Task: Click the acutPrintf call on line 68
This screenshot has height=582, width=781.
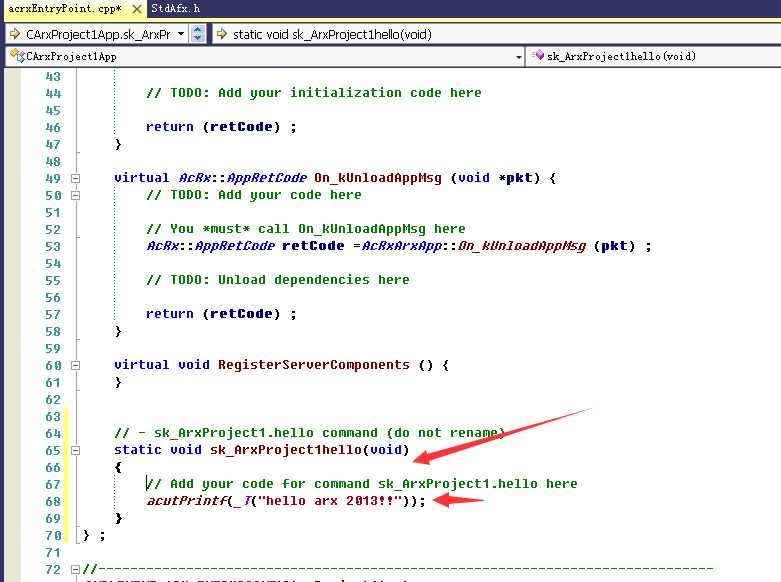Action: 187,501
